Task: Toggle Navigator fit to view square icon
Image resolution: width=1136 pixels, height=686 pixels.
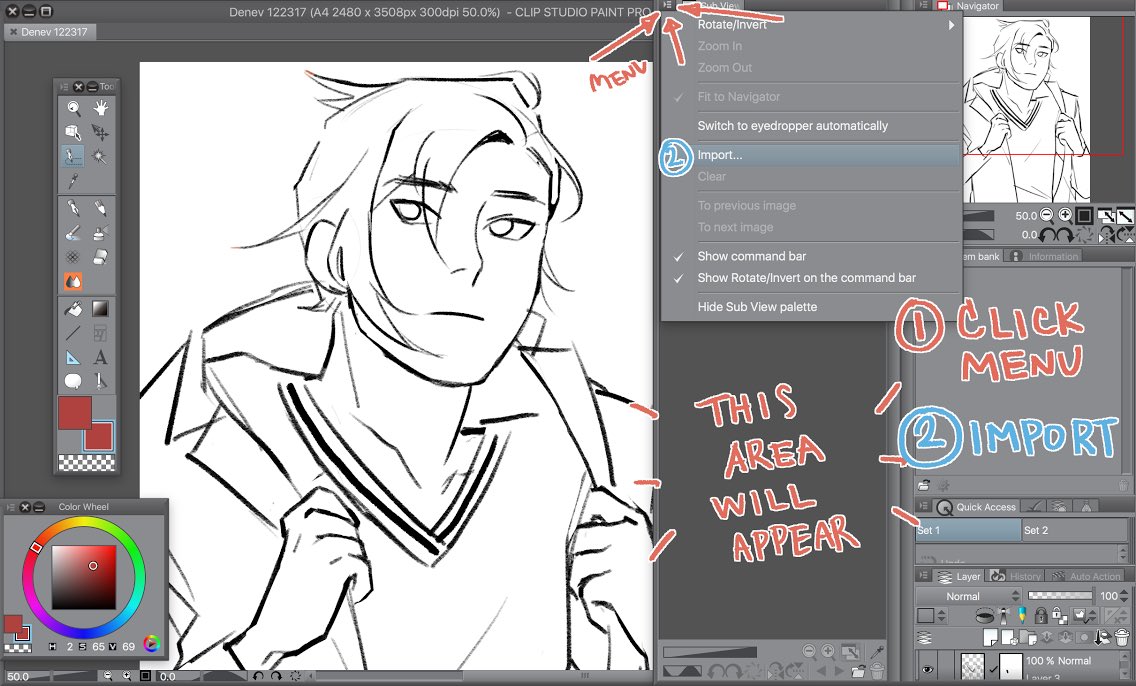Action: (x=1085, y=215)
